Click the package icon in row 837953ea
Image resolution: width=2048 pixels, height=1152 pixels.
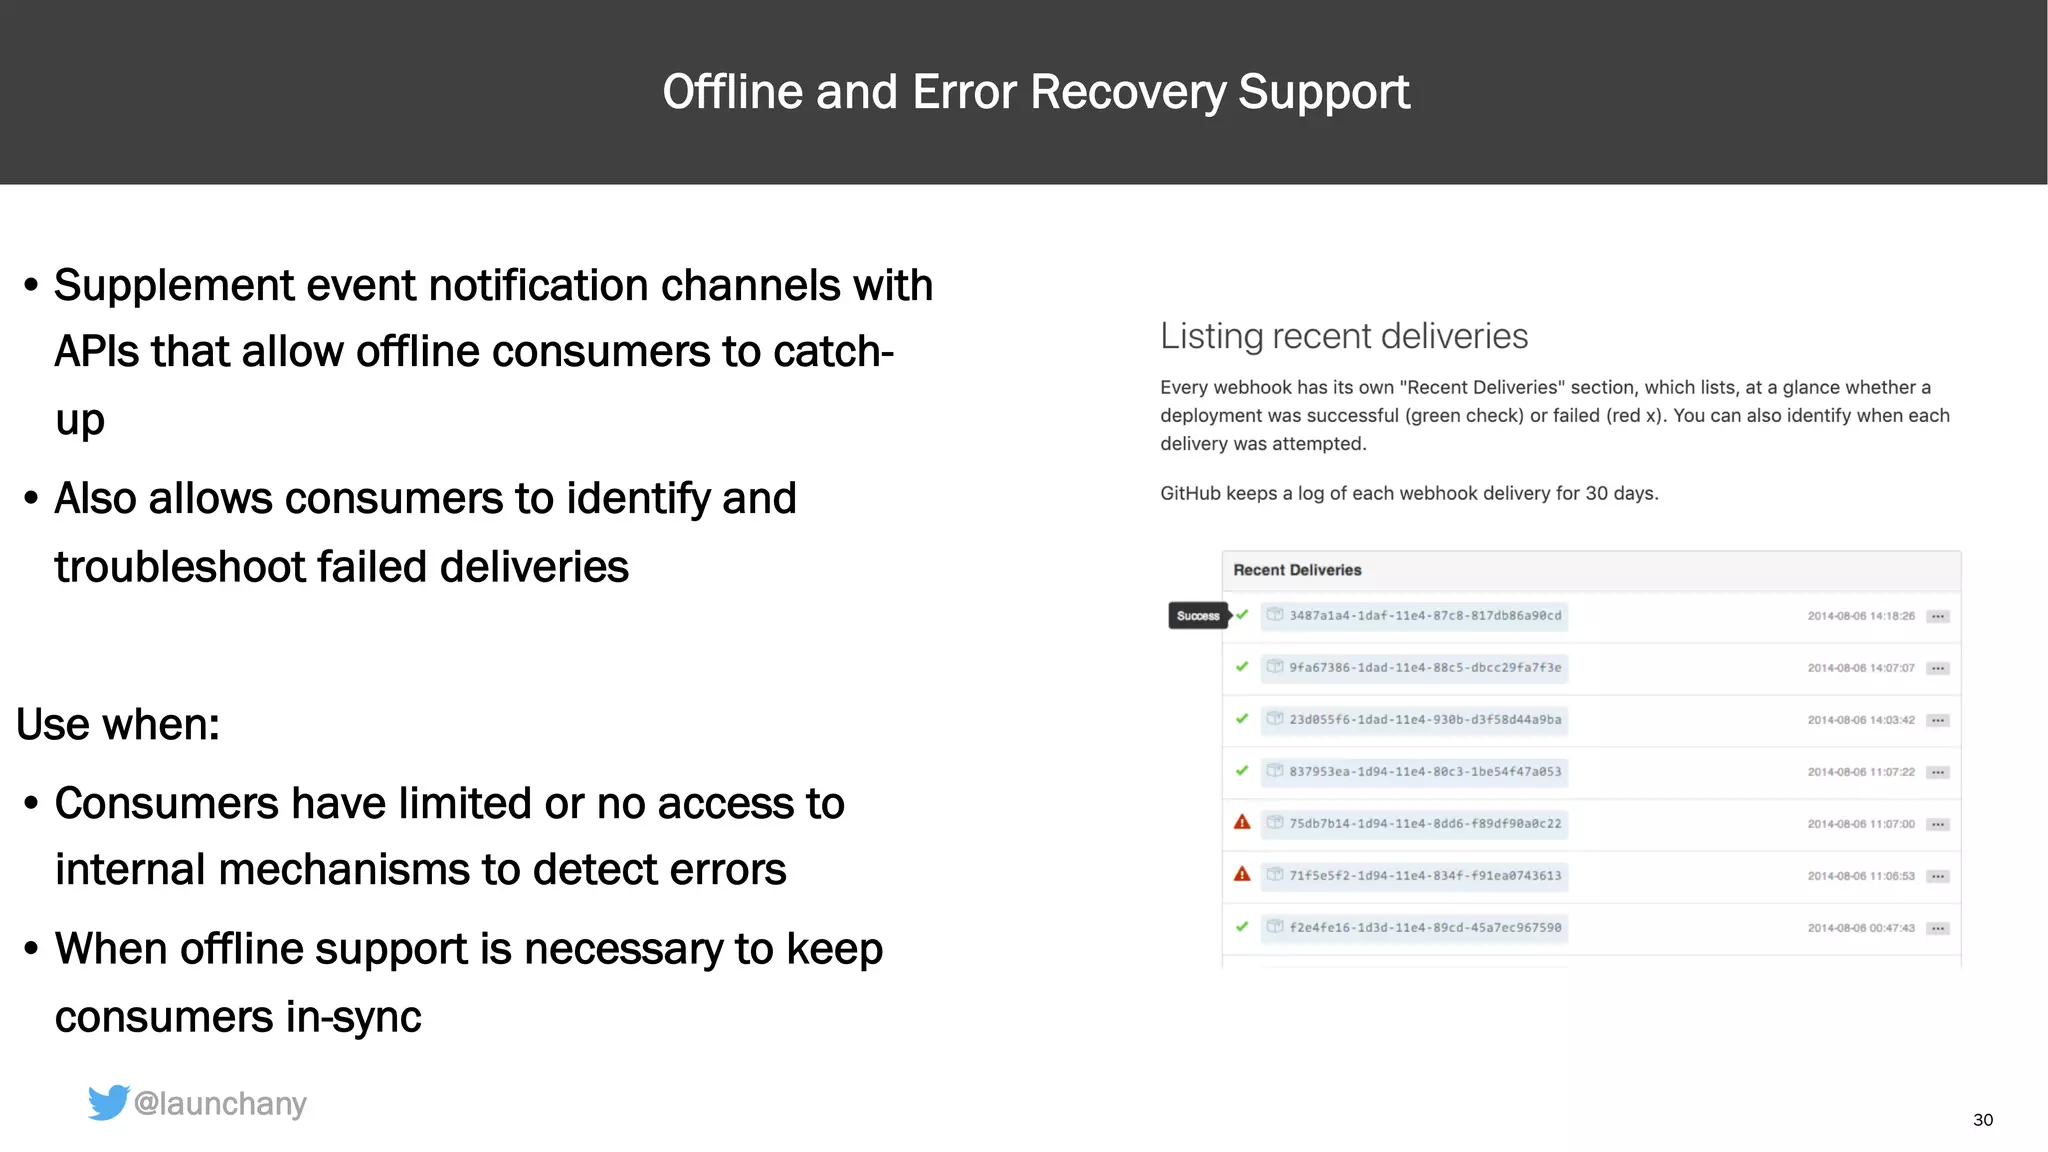pyautogui.click(x=1275, y=771)
